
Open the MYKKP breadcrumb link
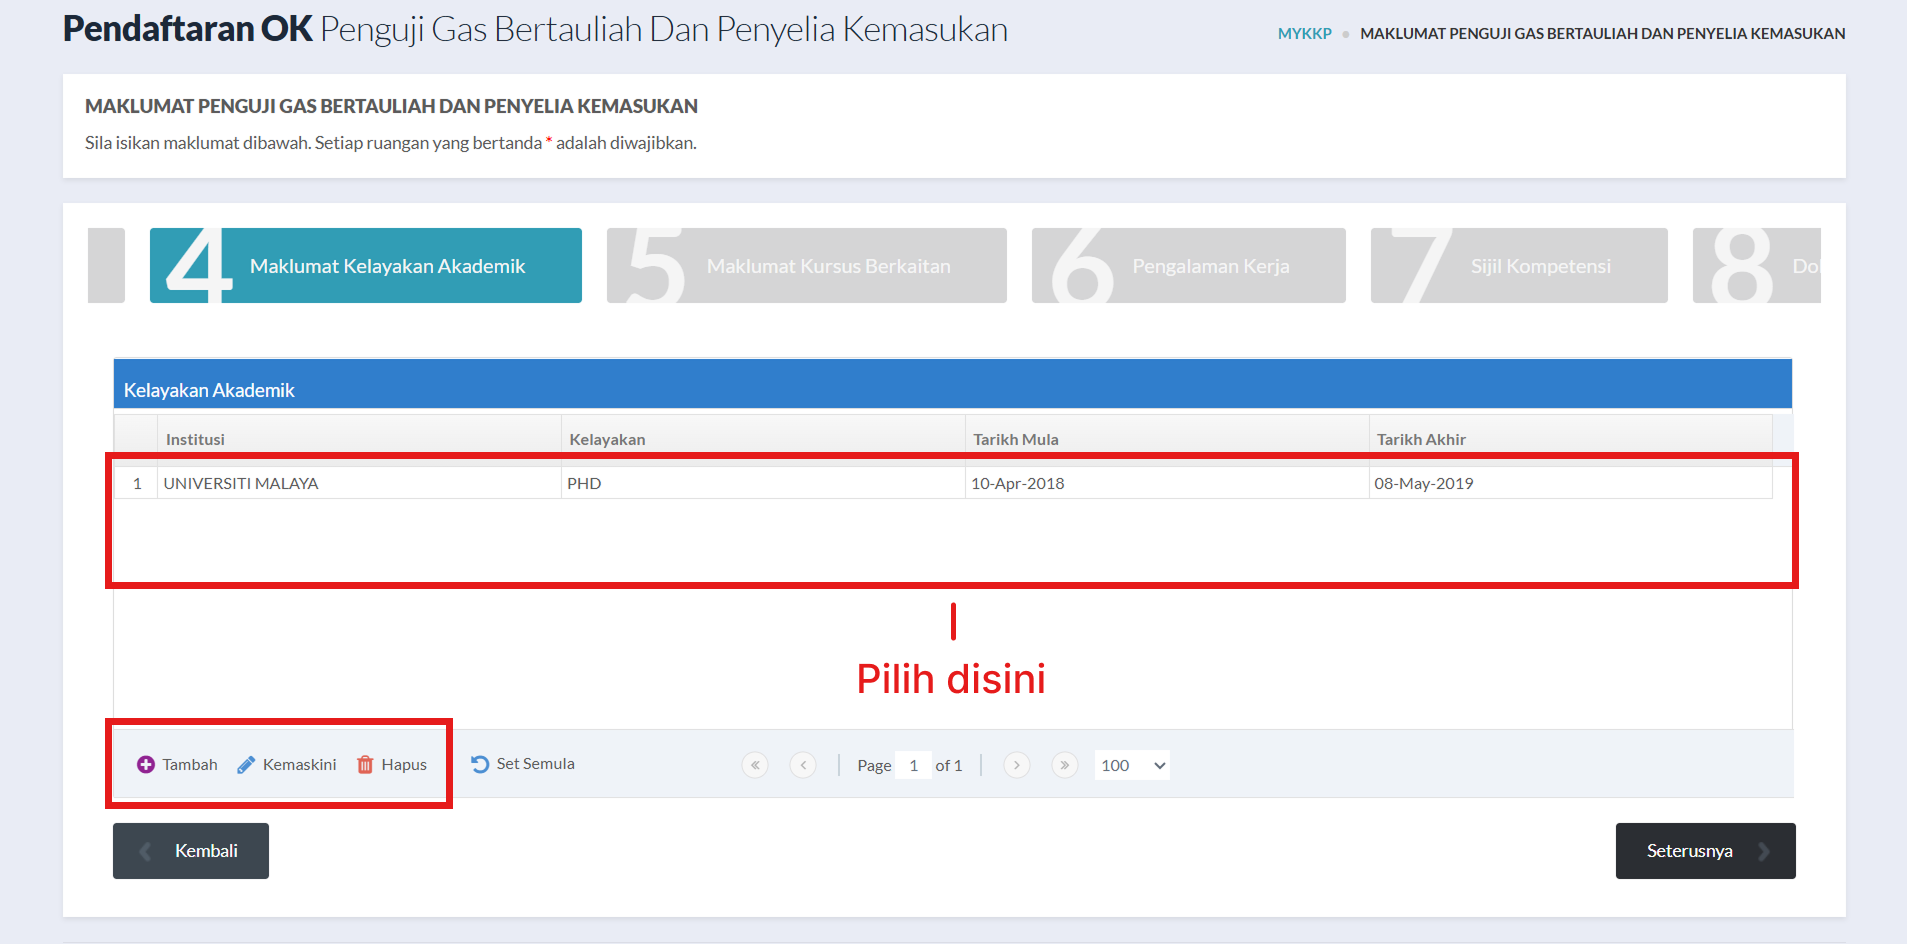1304,34
